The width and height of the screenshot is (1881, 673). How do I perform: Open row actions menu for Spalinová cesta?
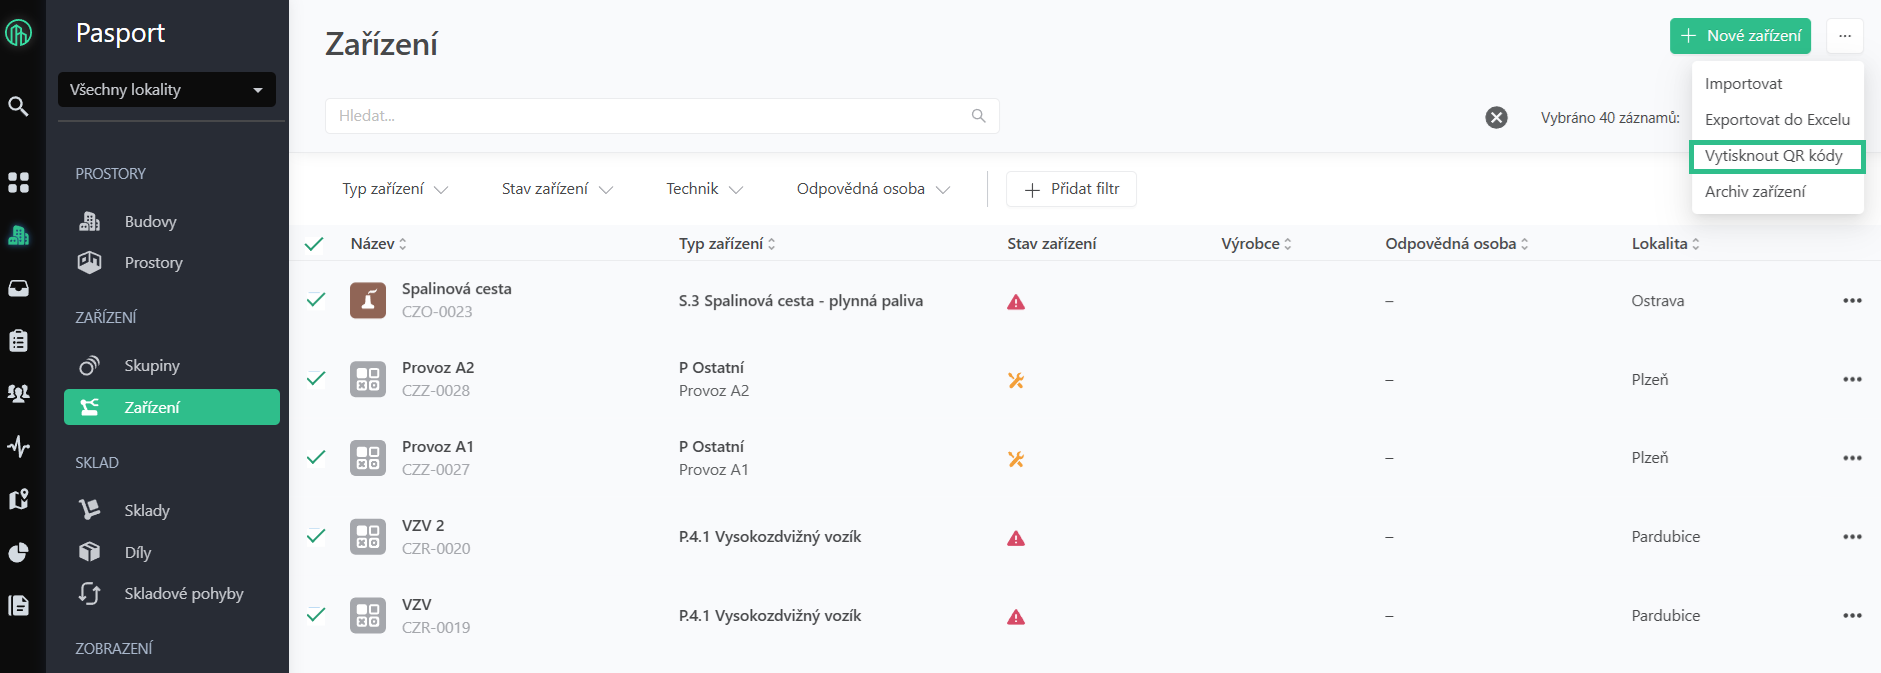(1852, 301)
